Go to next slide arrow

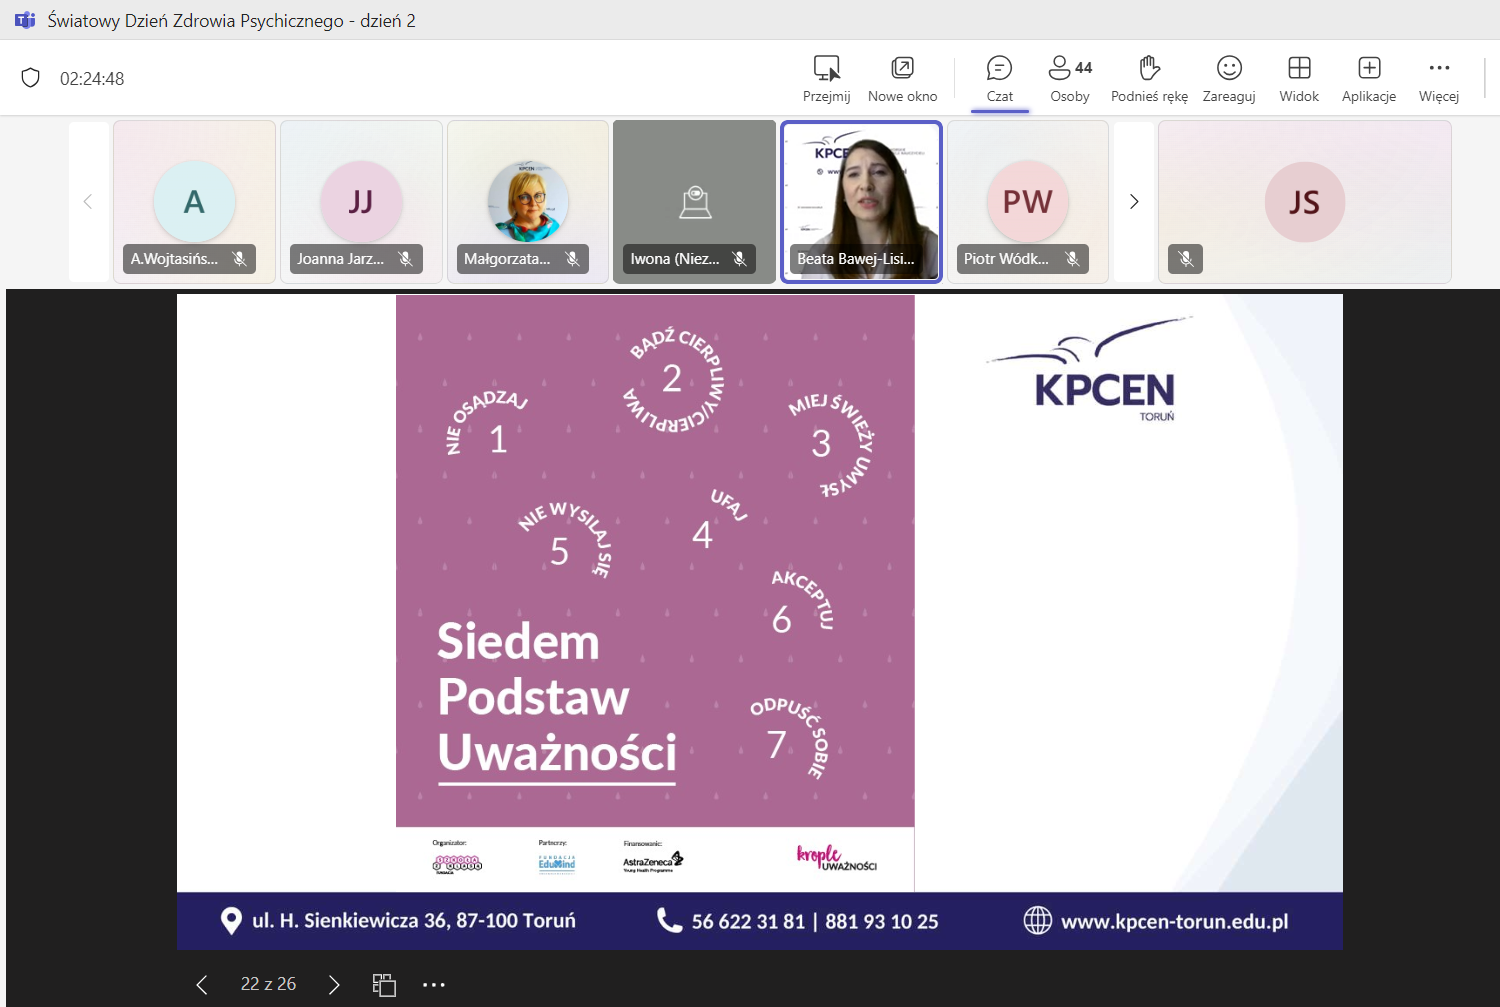coord(334,984)
